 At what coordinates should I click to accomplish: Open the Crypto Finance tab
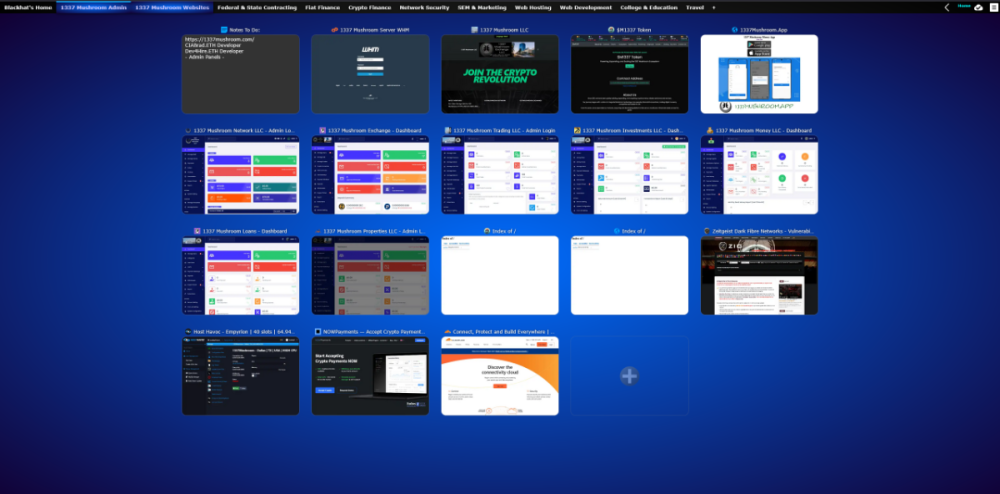[x=369, y=7]
